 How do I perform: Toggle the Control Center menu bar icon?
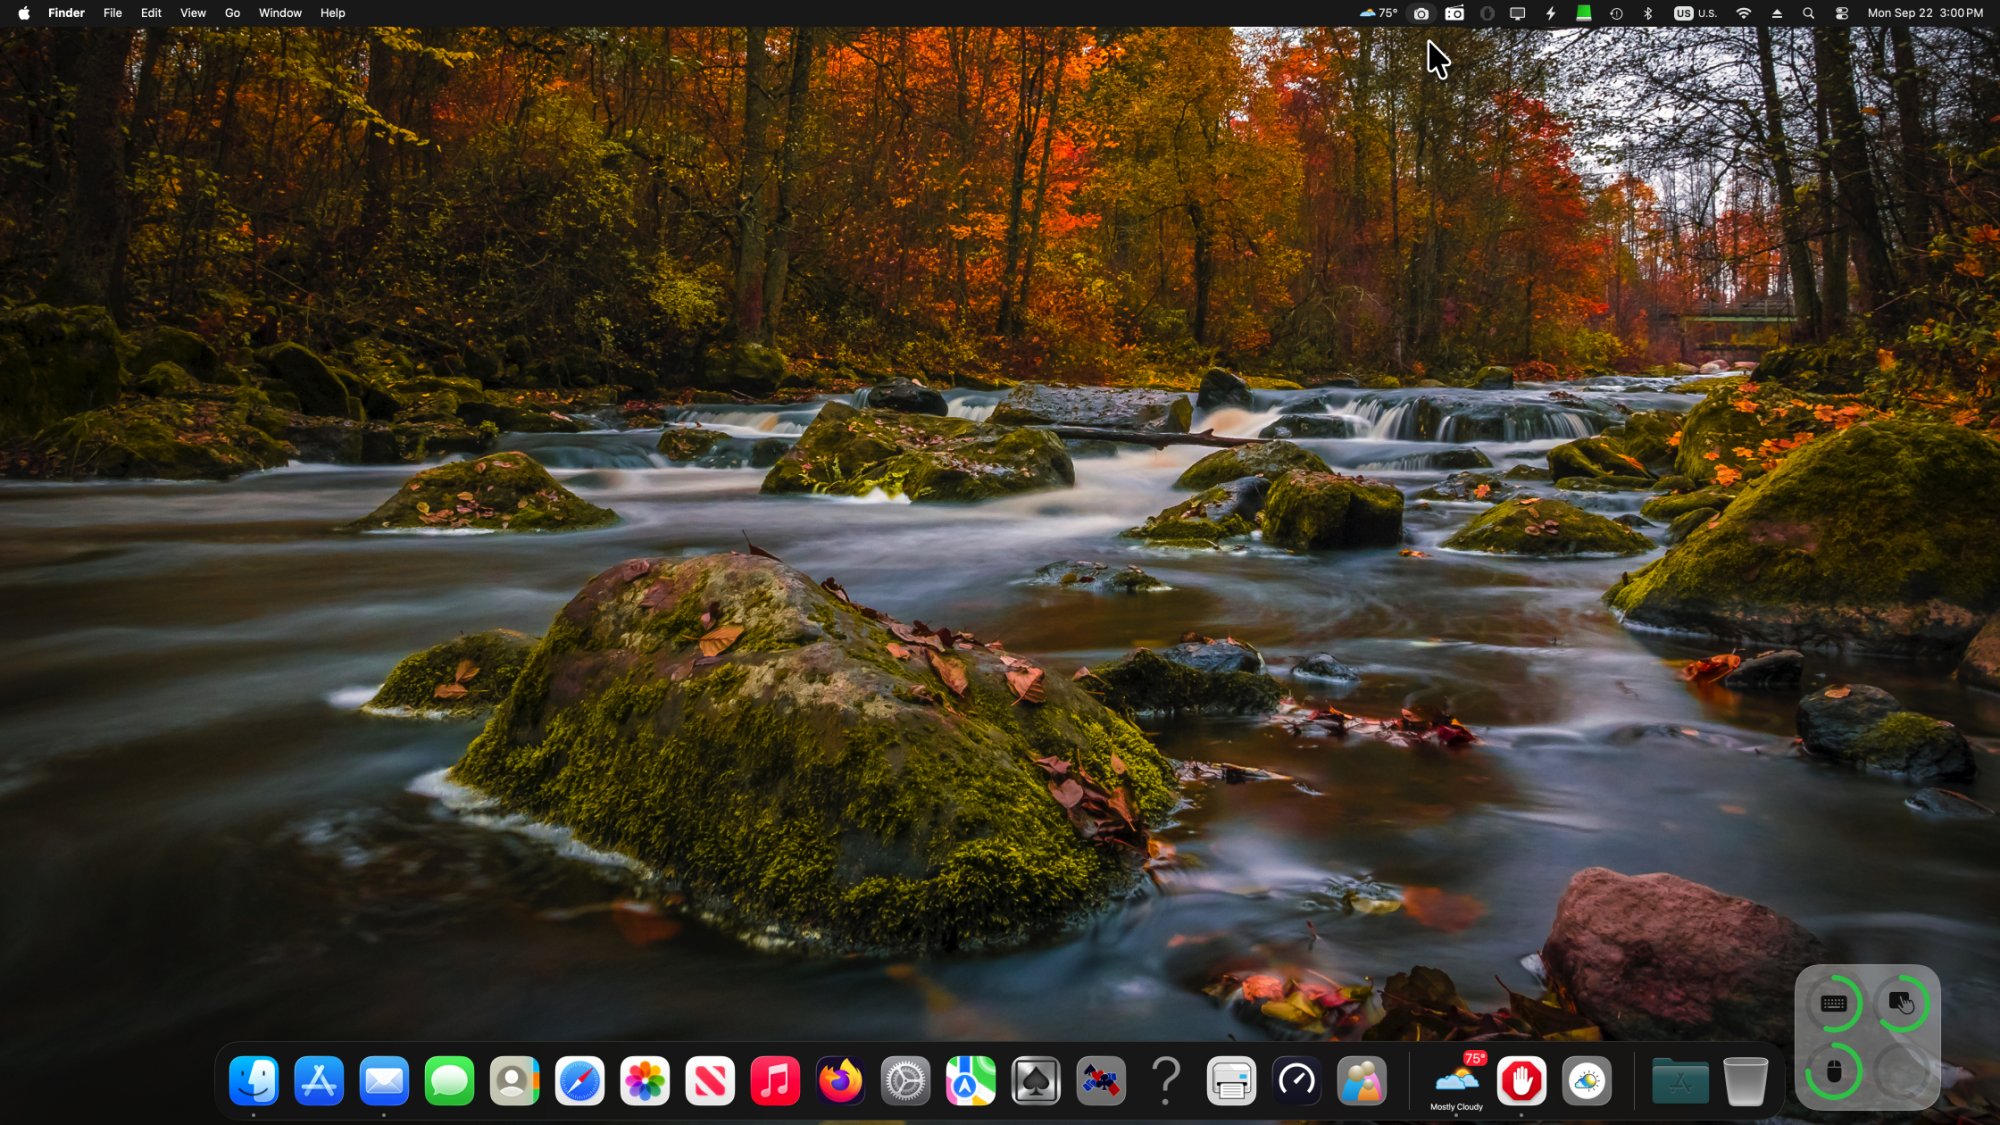[1841, 13]
